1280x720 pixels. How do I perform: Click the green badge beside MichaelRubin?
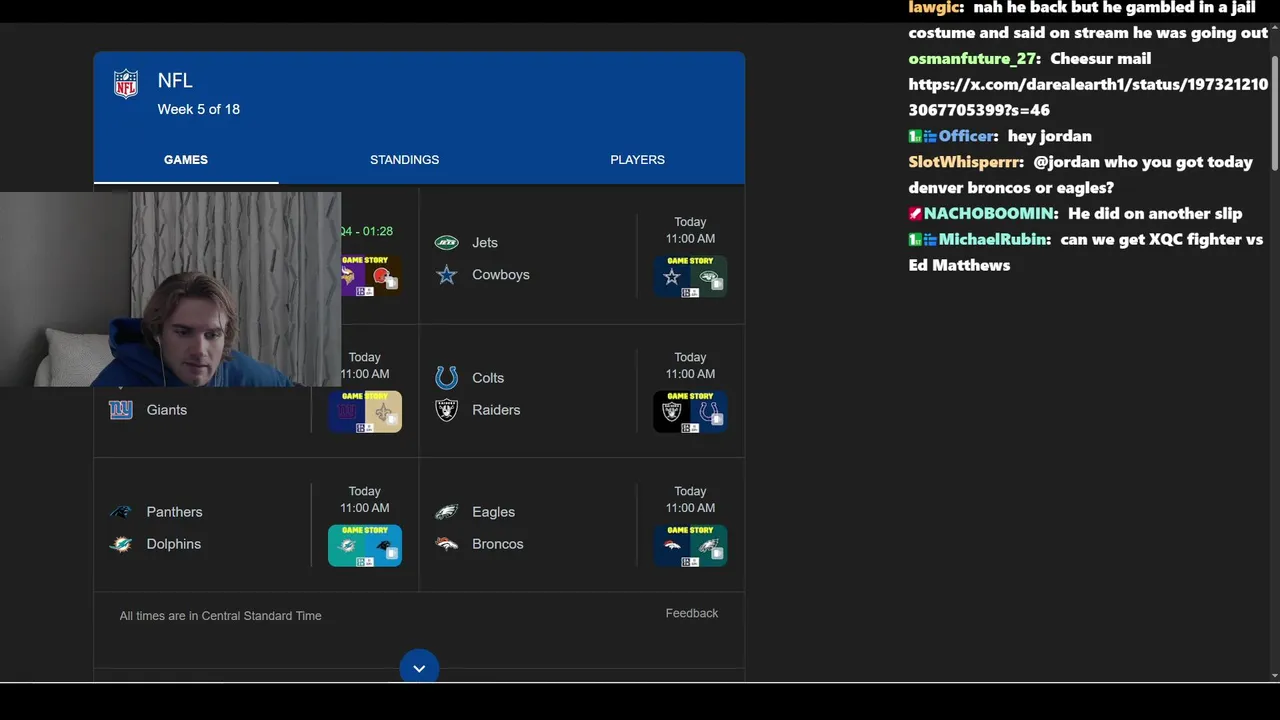tap(915, 239)
